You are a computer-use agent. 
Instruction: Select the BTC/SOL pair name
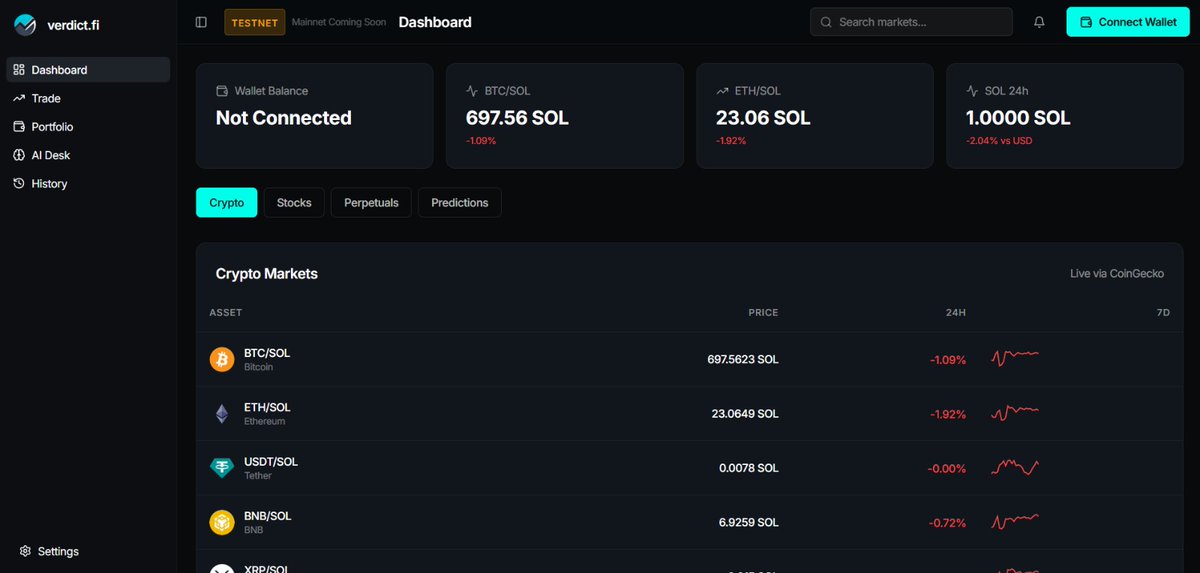267,353
